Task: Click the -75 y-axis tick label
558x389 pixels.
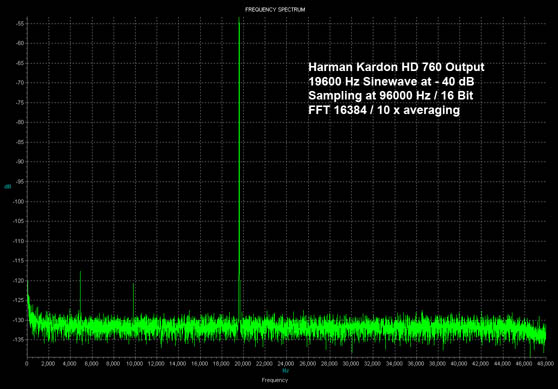Action: (20, 103)
